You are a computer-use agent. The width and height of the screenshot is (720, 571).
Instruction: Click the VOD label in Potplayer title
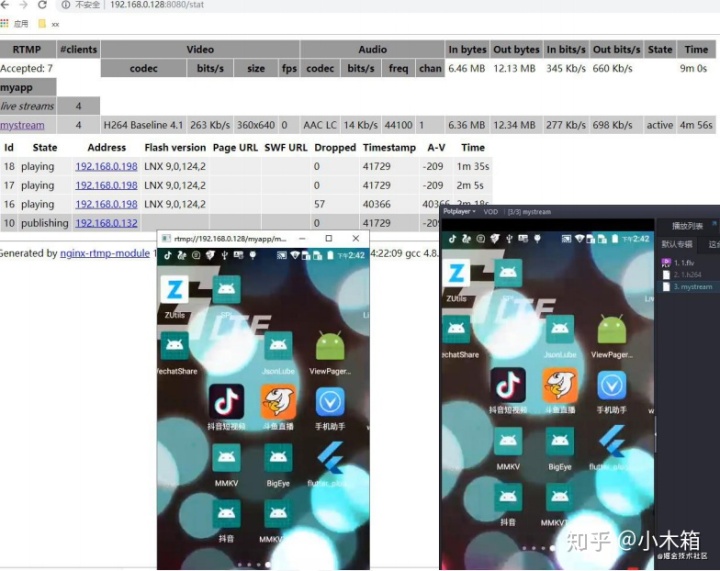[x=491, y=212]
